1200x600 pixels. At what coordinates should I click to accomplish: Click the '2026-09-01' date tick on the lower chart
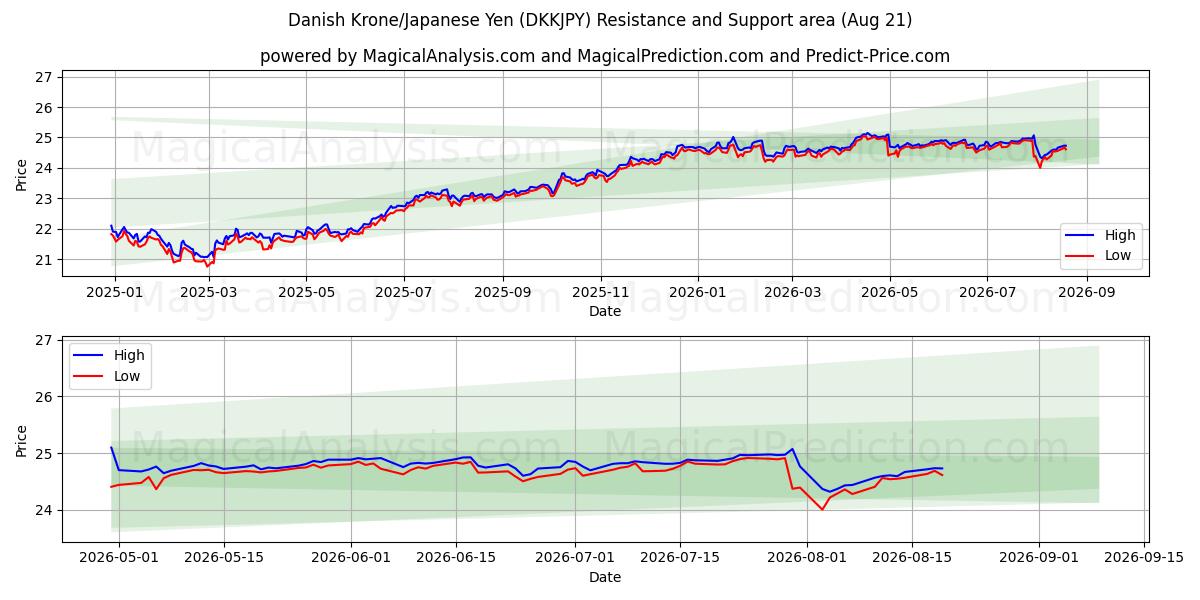[x=1039, y=558]
